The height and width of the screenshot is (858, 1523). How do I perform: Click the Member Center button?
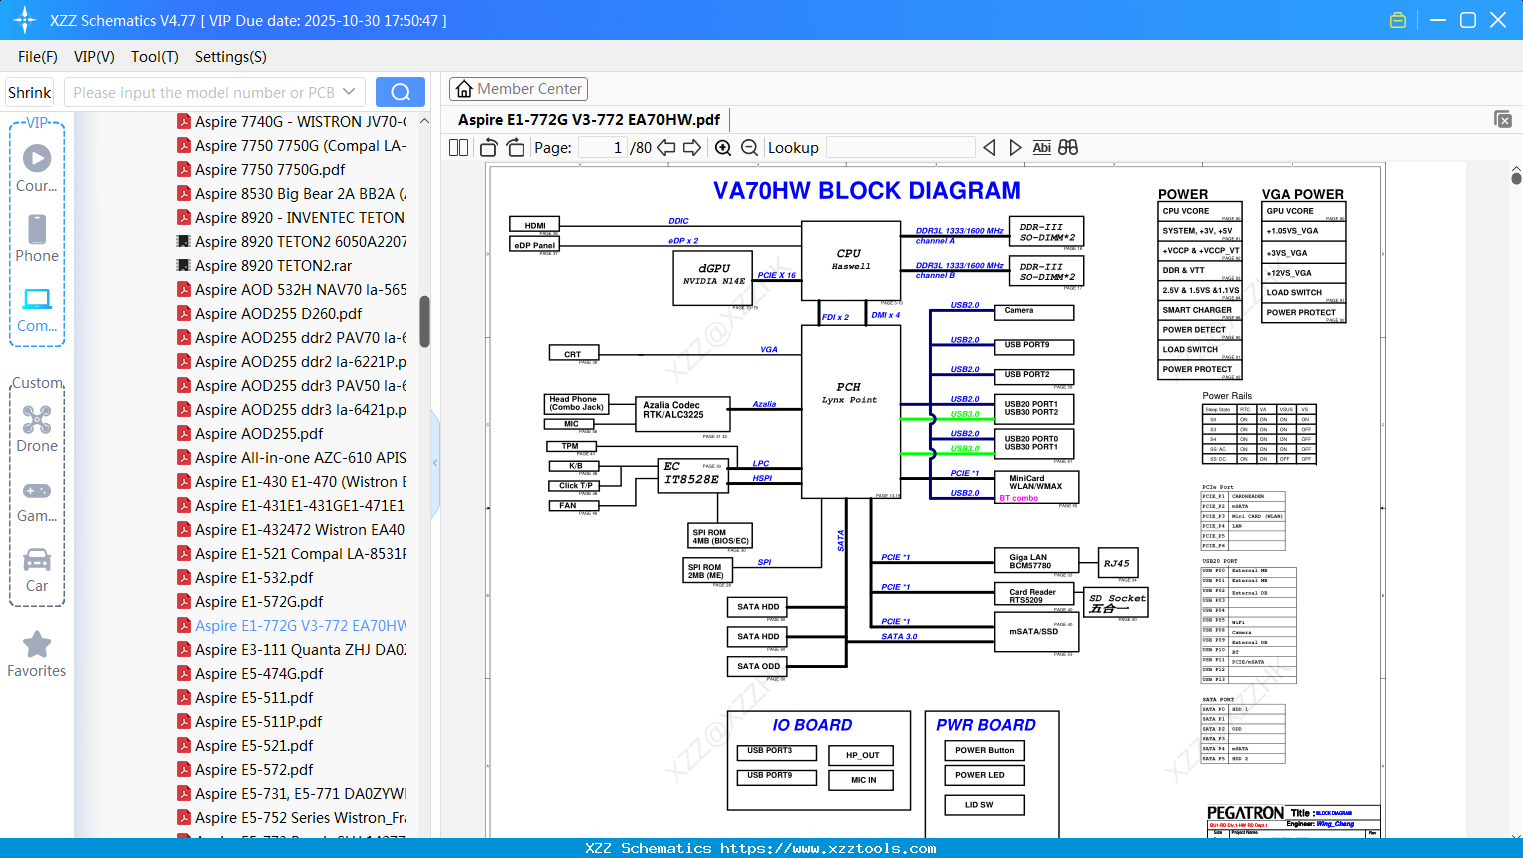518,89
